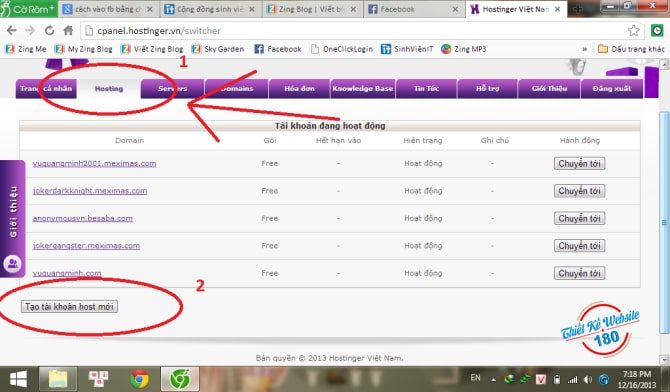The width and height of the screenshot is (670, 392).
Task: Open the Sky Garden bookmark
Action: pyautogui.click(x=218, y=49)
